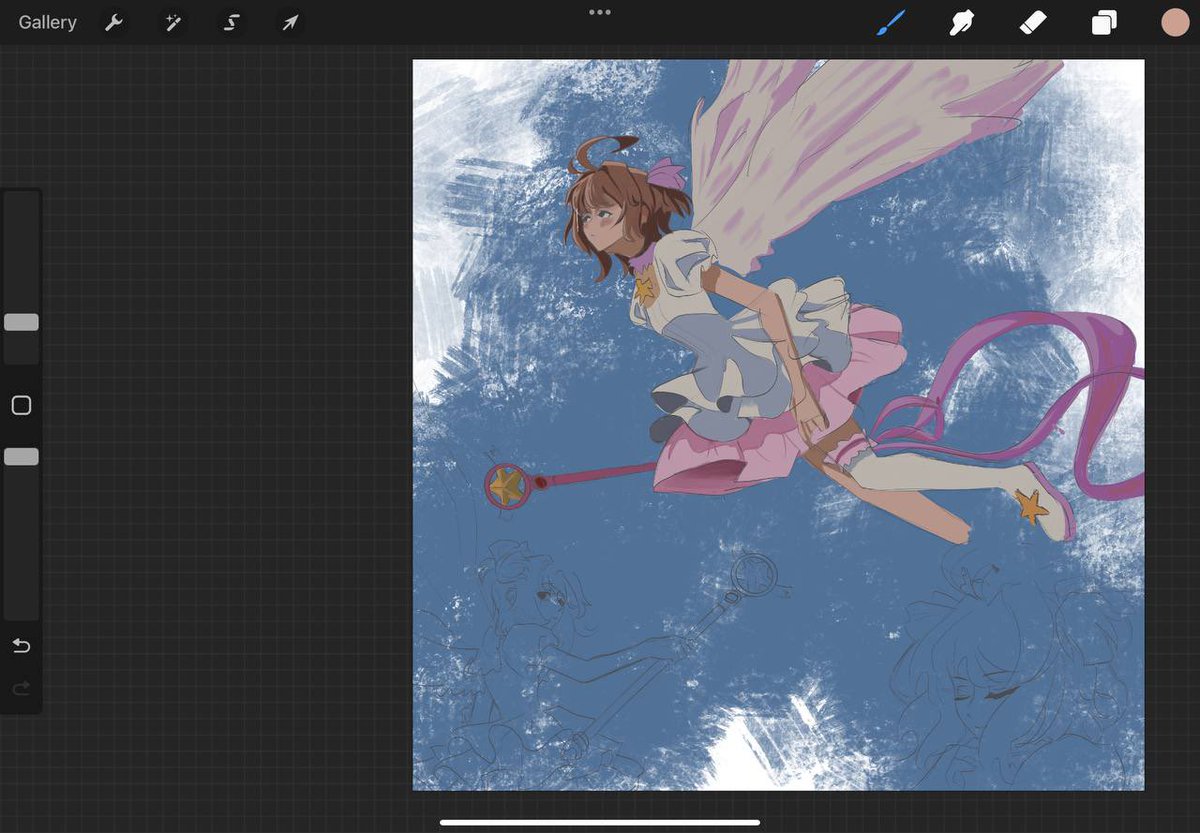Tap the three-dot multitasking menu
This screenshot has height=833, width=1200.
600,12
